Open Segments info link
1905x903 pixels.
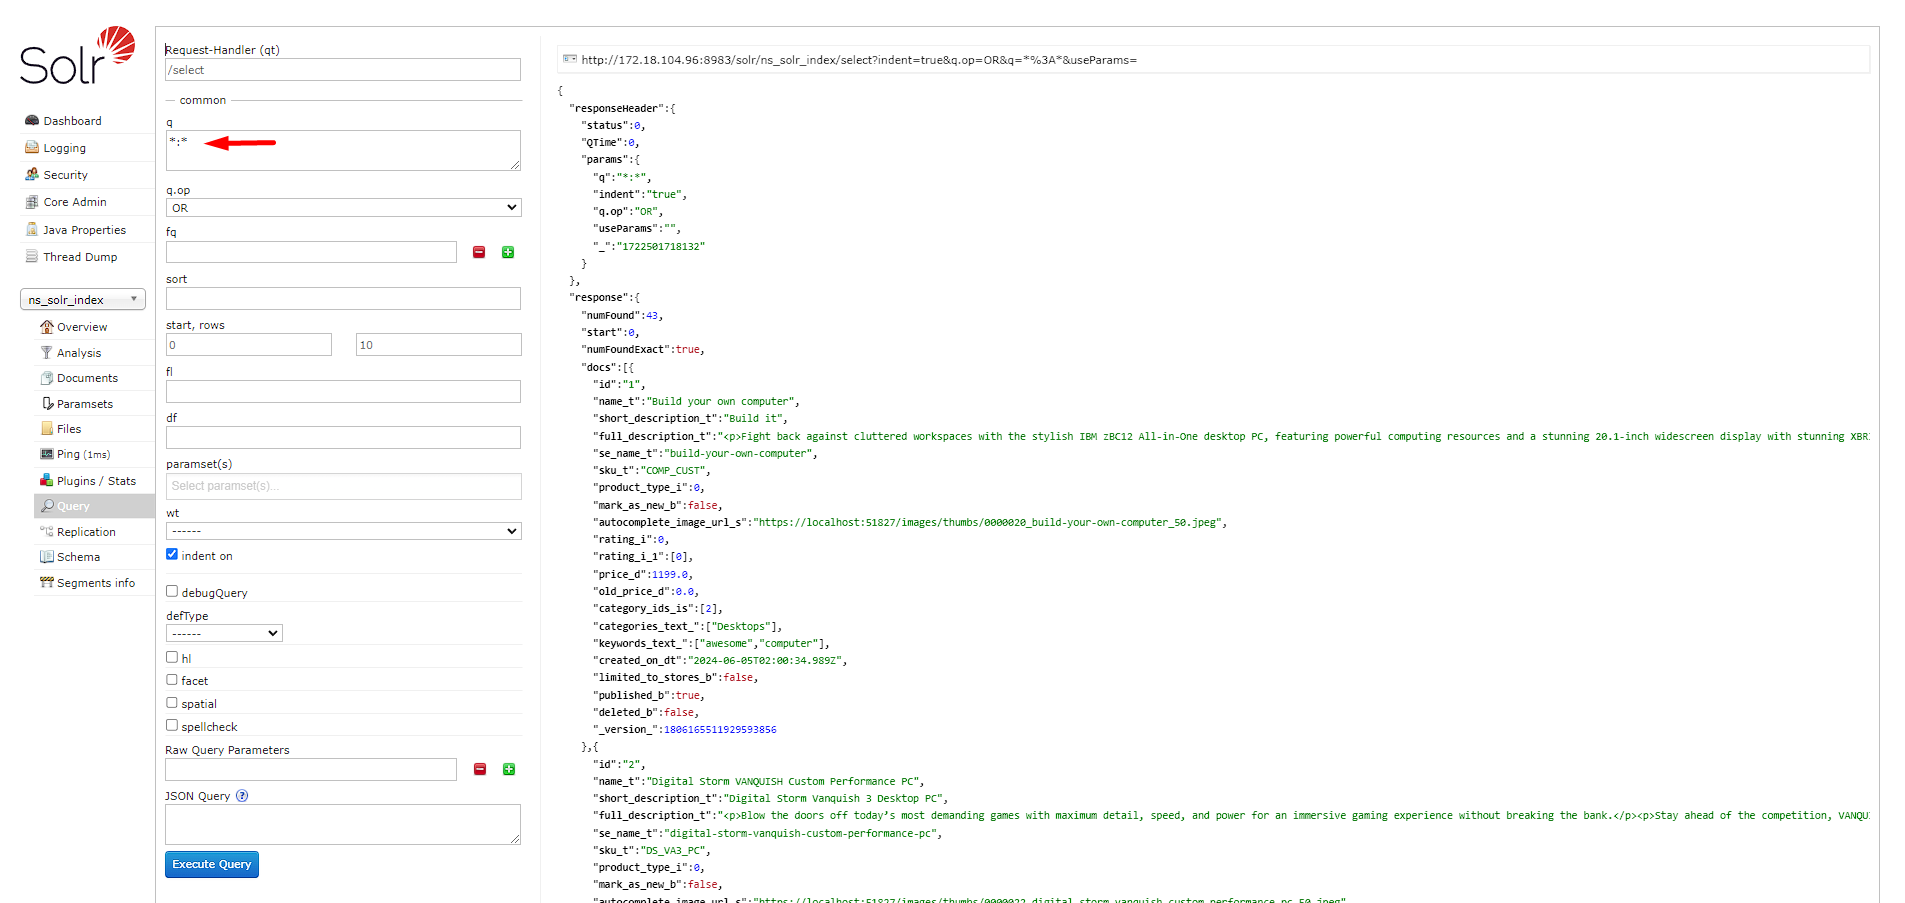(x=96, y=583)
